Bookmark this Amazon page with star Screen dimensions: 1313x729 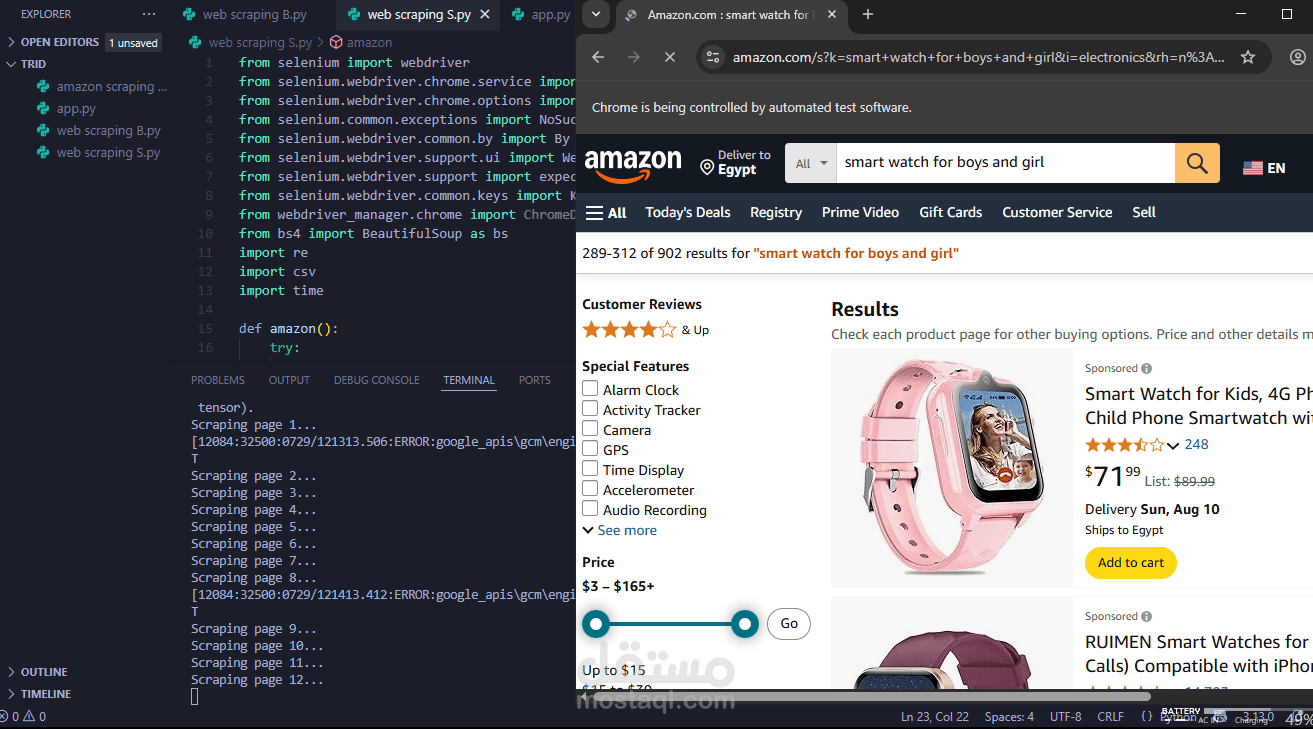[x=1248, y=57]
